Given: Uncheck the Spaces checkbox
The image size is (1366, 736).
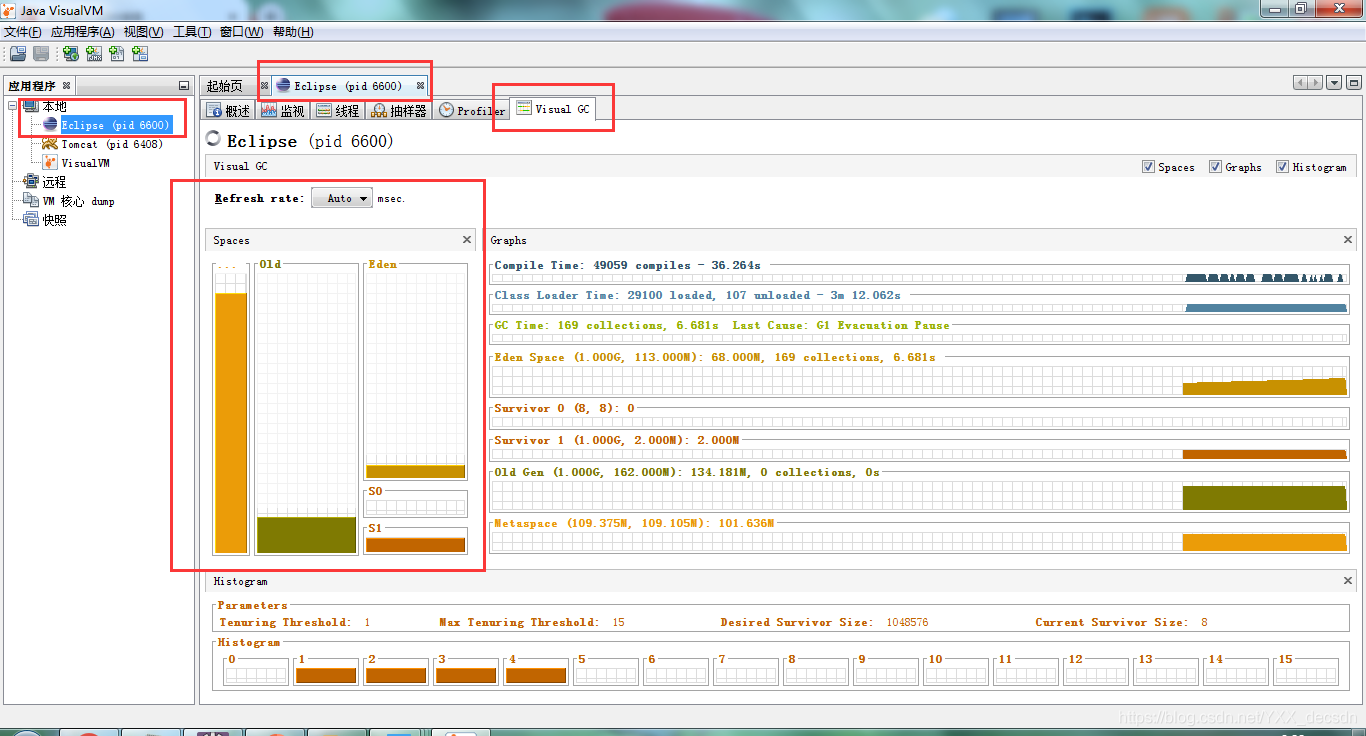Looking at the screenshot, I should click(1148, 167).
